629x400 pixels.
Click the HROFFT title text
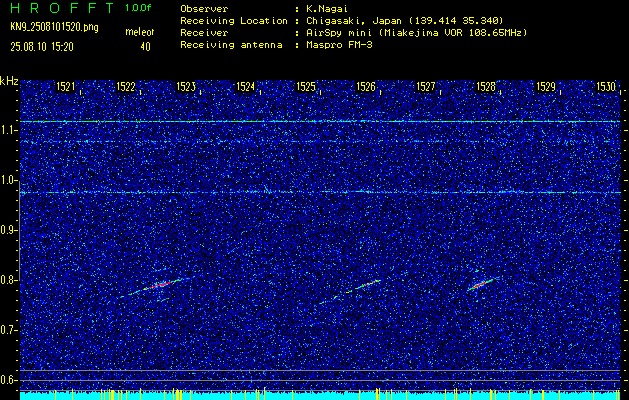point(62,8)
